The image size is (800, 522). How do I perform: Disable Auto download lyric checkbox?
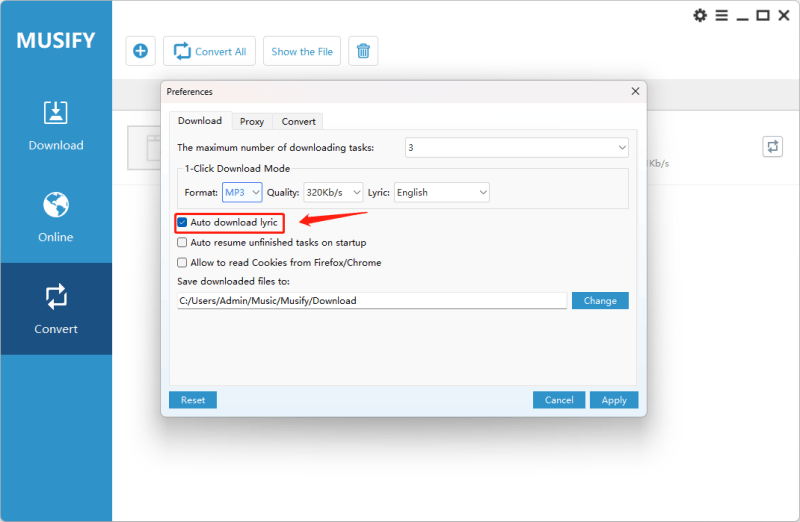[183, 222]
